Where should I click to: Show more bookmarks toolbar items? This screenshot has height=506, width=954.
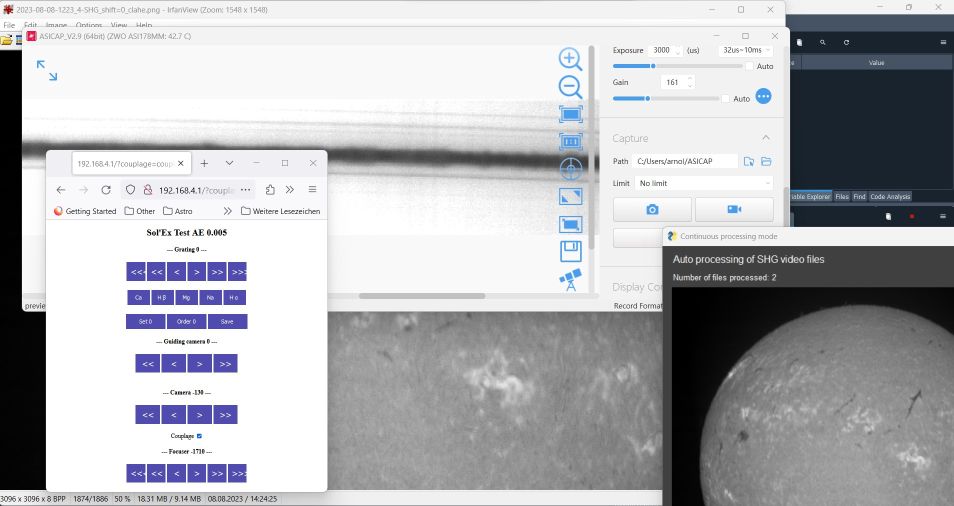coord(228,211)
